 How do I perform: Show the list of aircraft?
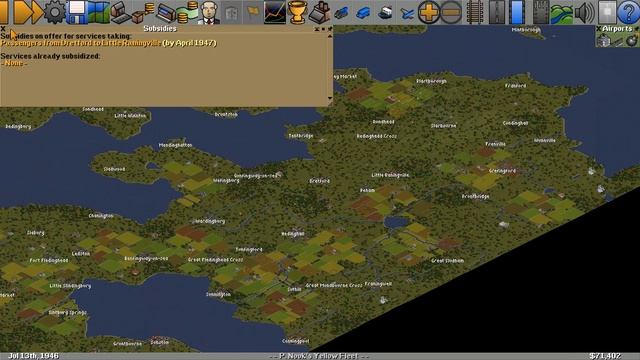pos(407,12)
